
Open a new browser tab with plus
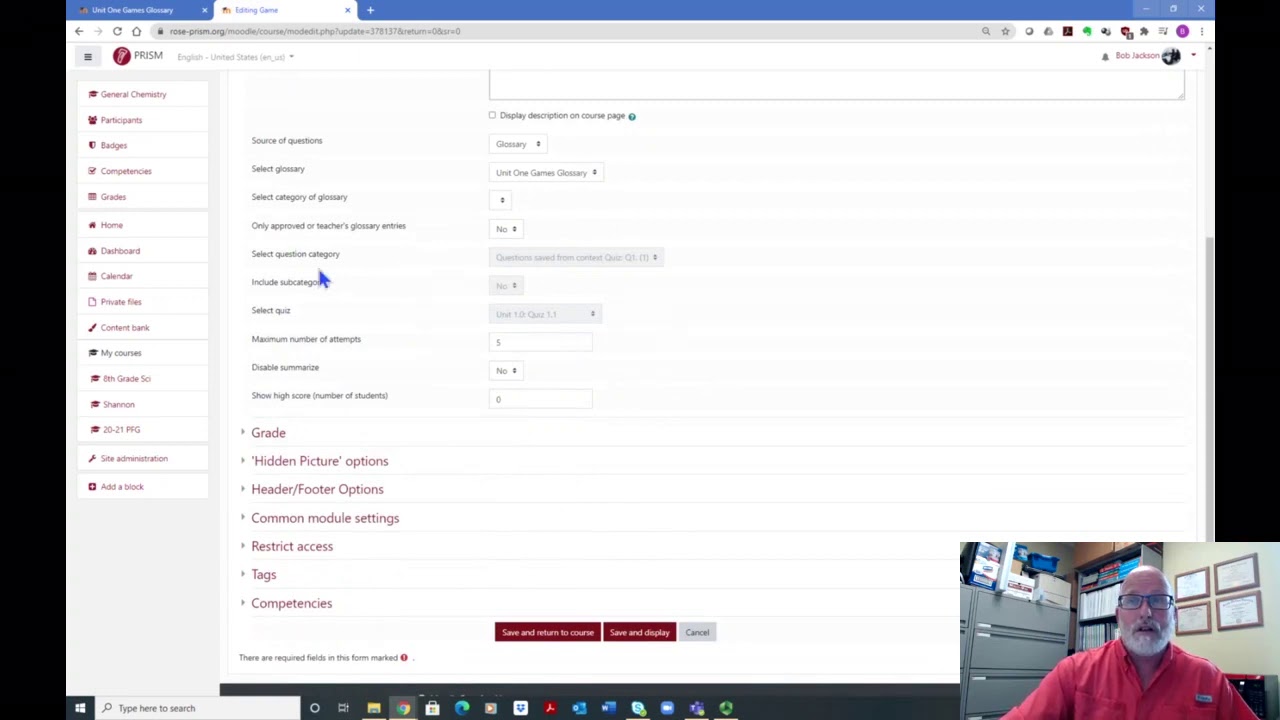click(370, 10)
